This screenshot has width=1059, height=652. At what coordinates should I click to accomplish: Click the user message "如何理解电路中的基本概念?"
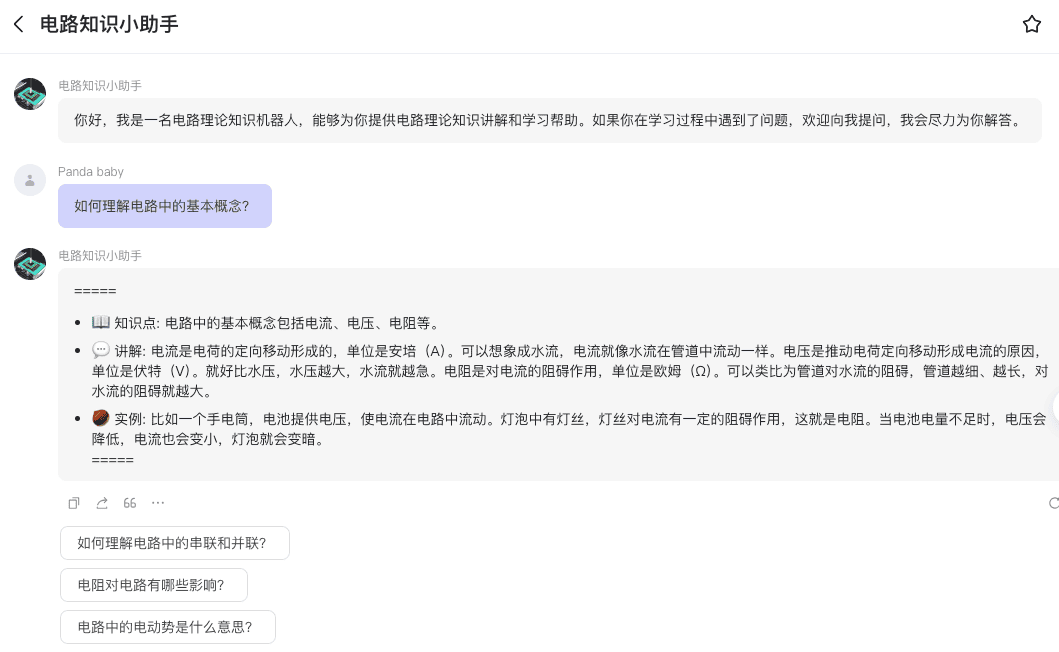tap(164, 206)
